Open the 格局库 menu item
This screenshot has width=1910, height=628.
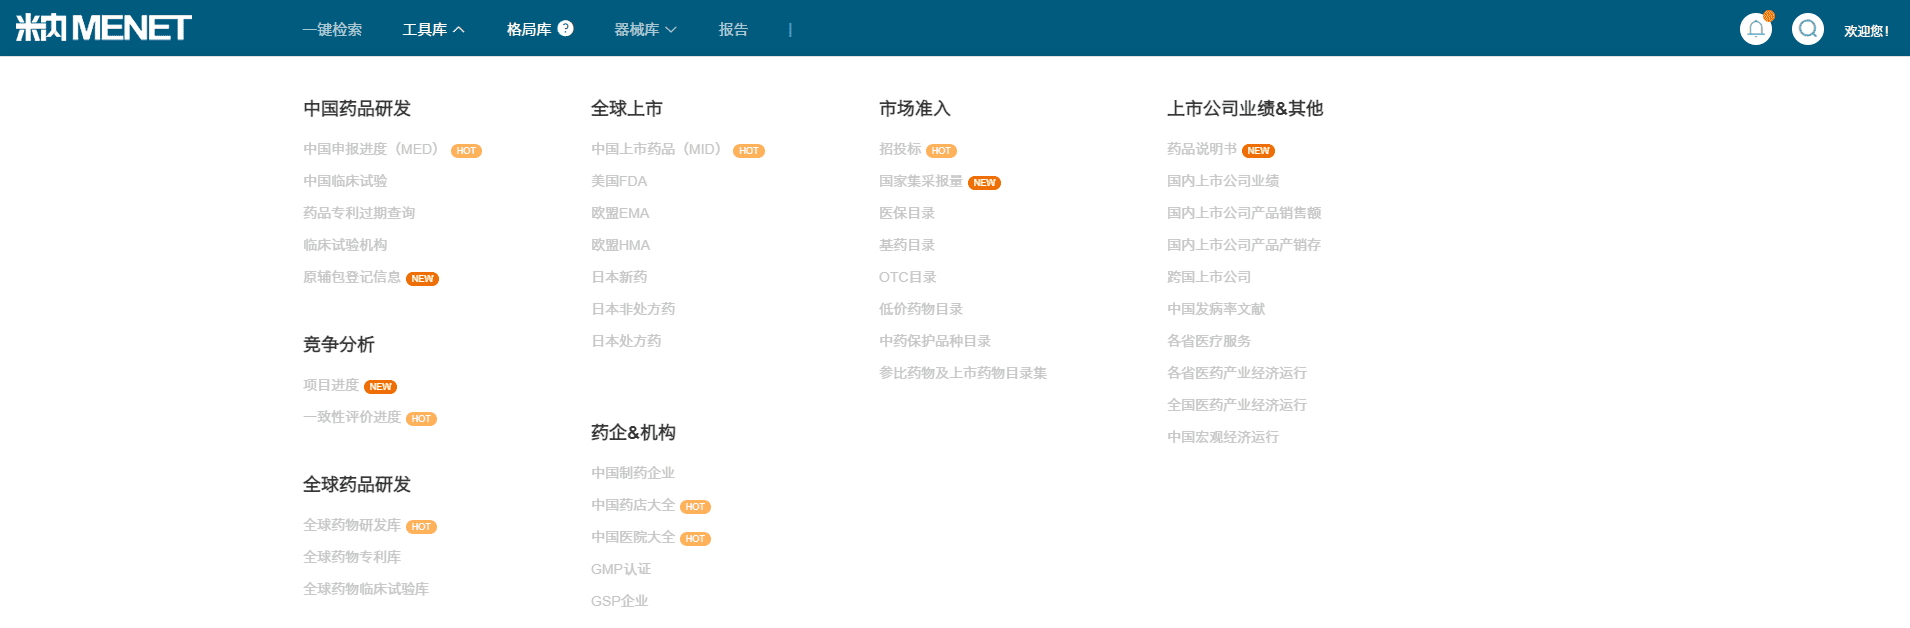pyautogui.click(x=529, y=30)
